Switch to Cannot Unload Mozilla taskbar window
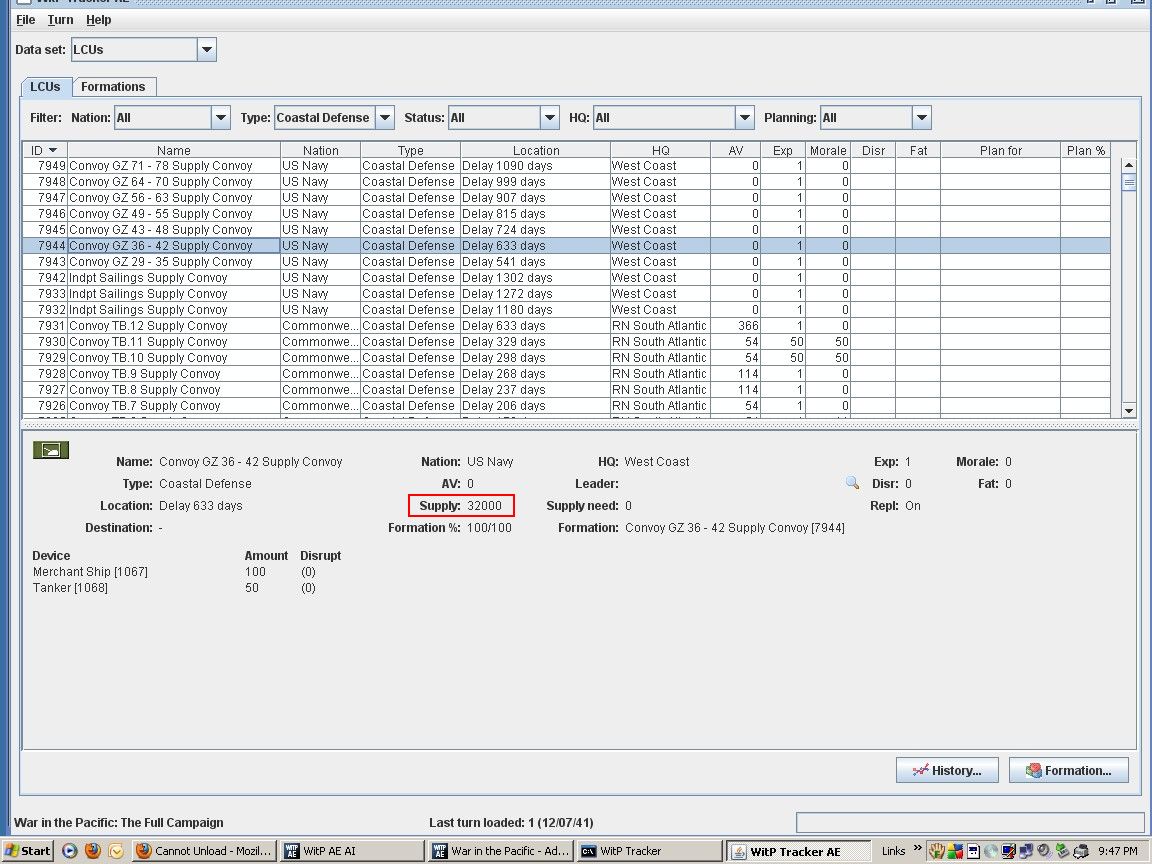This screenshot has width=1152, height=864. coord(205,851)
